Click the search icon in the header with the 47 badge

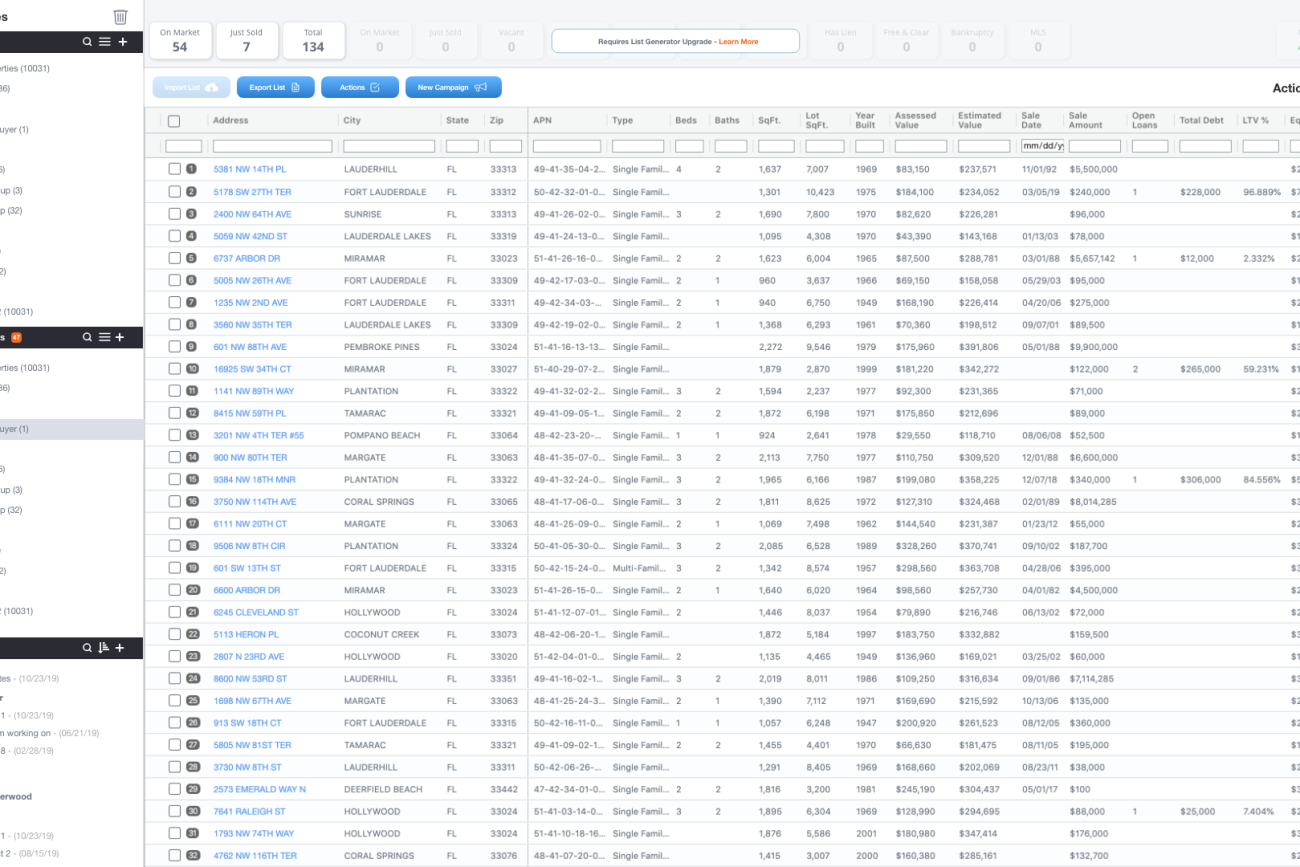(87, 338)
